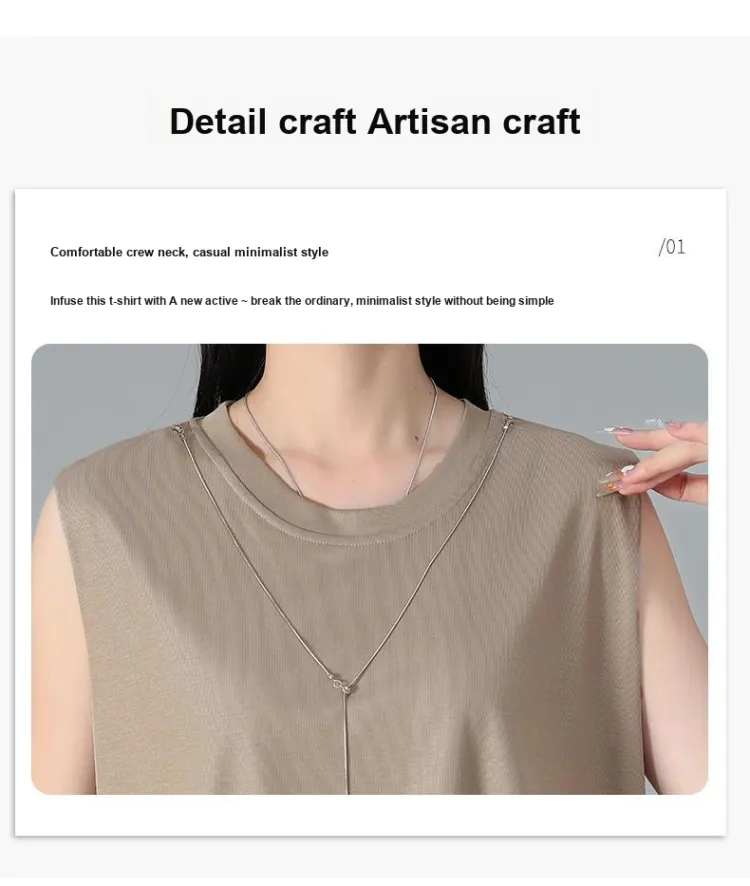Click the chain clasp on the left shoulder
The height and width of the screenshot is (886, 750).
(180, 430)
